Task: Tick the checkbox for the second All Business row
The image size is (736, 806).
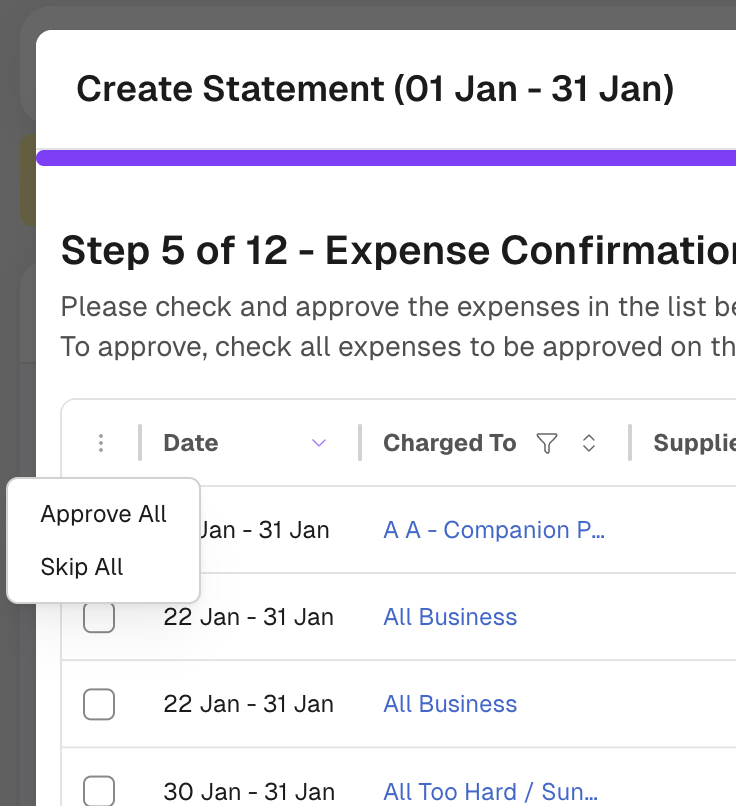Action: click(99, 704)
